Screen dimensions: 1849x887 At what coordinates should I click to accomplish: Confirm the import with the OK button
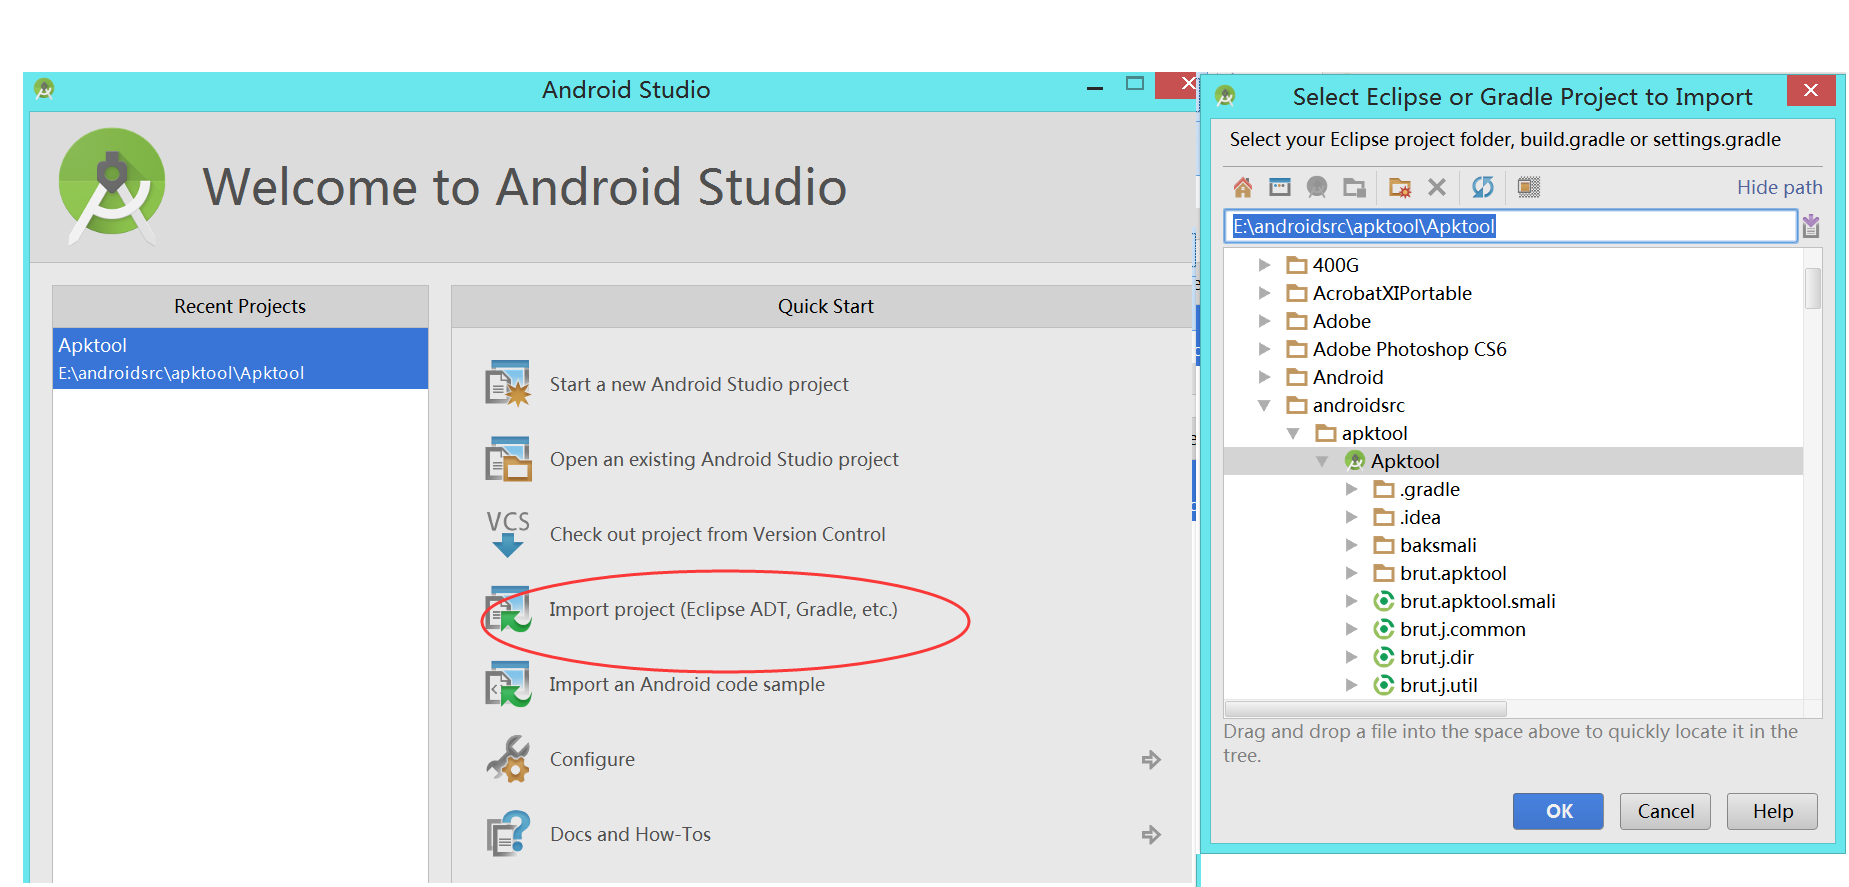pos(1558,811)
